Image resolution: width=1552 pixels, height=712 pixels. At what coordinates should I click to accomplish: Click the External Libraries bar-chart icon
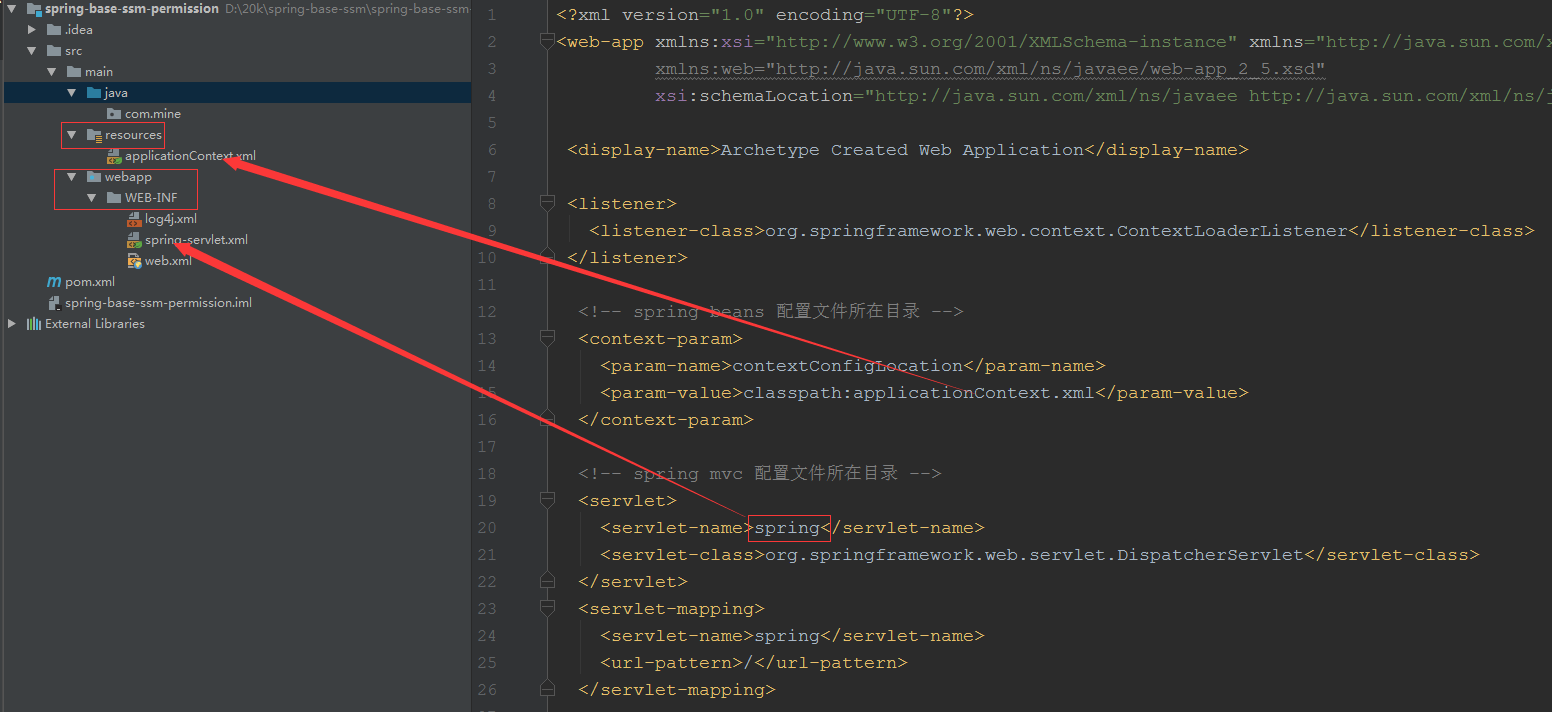tap(34, 324)
